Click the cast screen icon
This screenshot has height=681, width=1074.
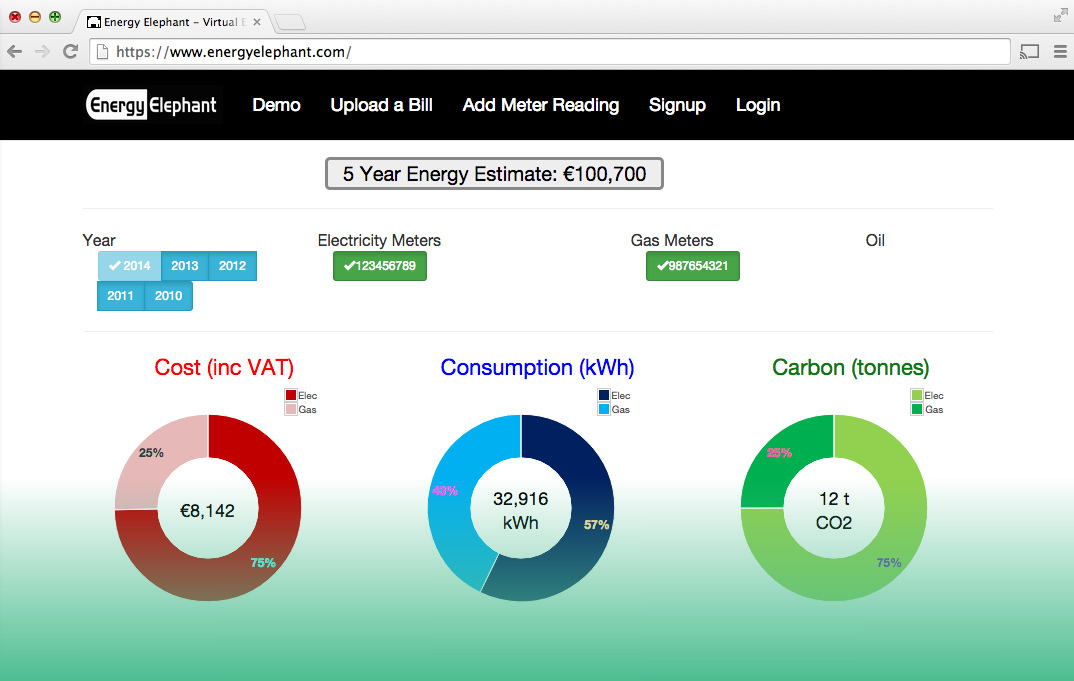click(1029, 52)
